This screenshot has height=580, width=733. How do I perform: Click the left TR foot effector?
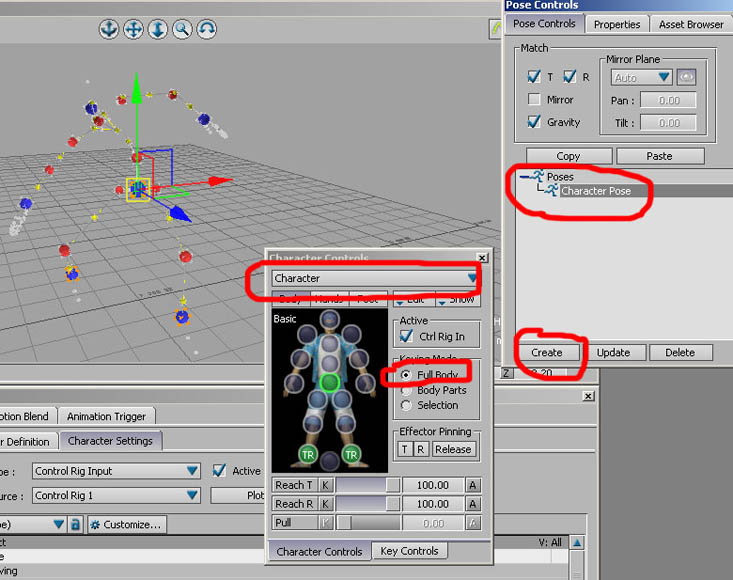[307, 454]
